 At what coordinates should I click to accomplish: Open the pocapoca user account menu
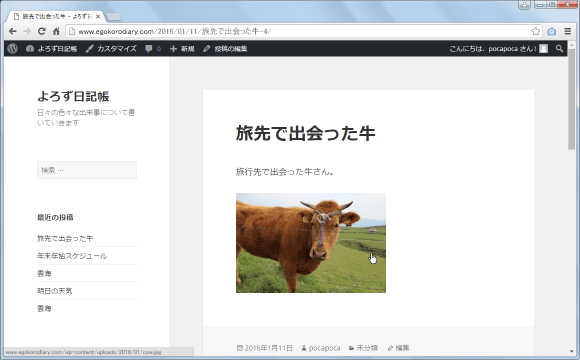click(499, 48)
